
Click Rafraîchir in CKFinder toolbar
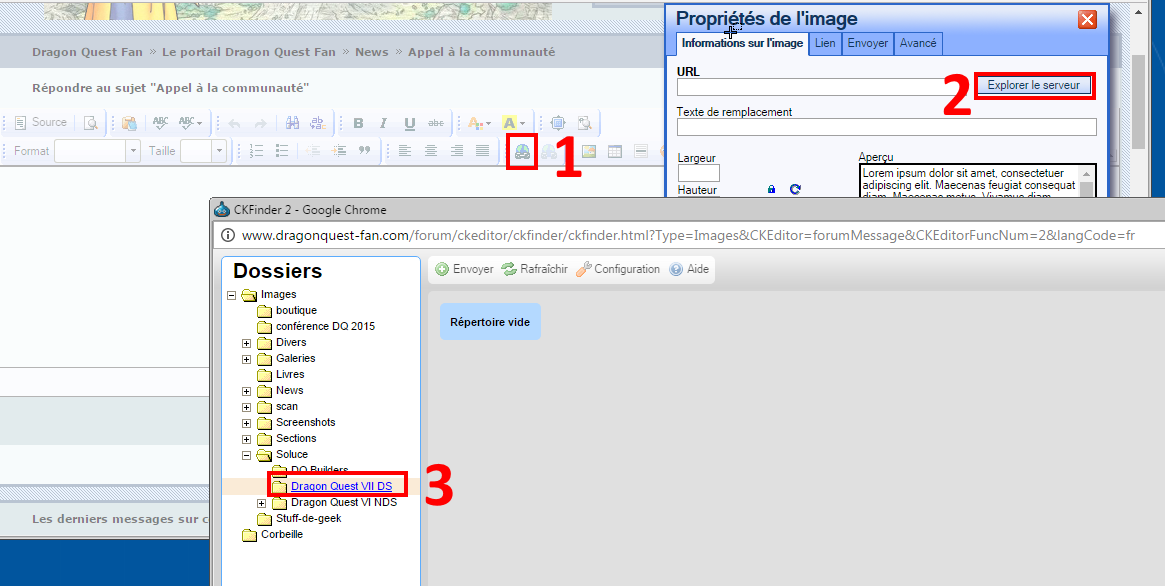pos(535,269)
